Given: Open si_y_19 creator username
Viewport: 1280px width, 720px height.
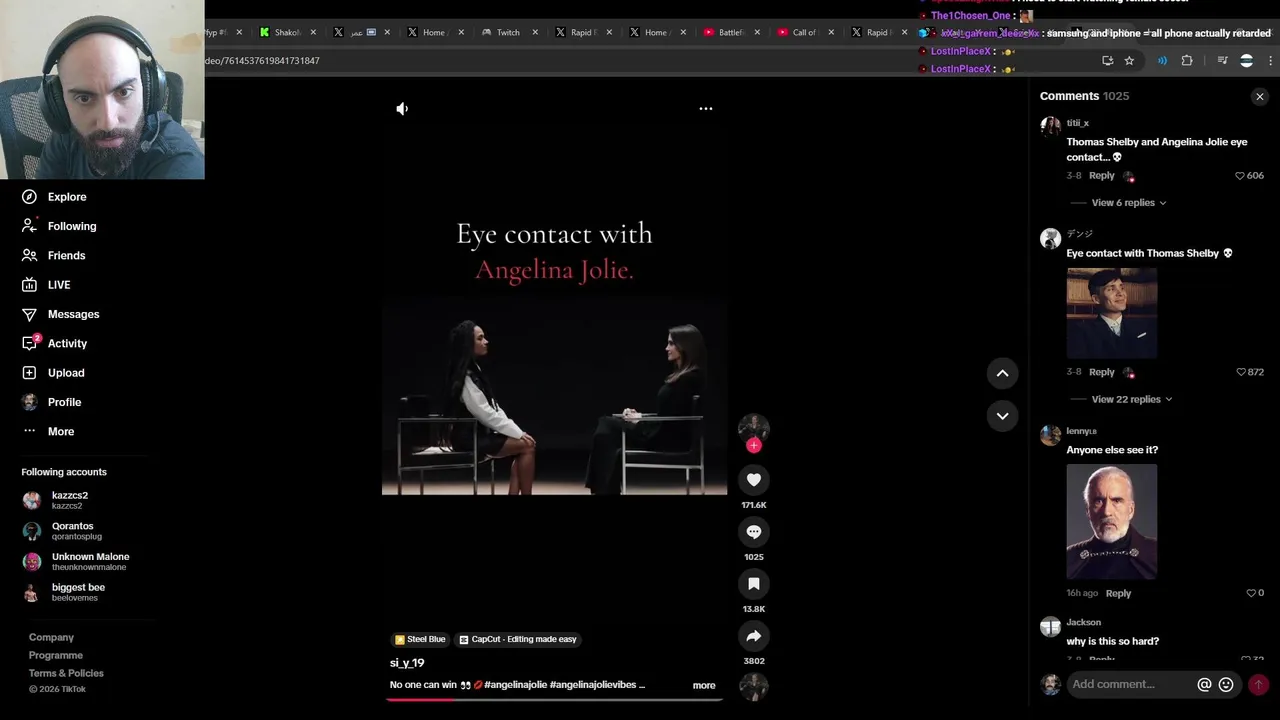Looking at the screenshot, I should point(407,663).
